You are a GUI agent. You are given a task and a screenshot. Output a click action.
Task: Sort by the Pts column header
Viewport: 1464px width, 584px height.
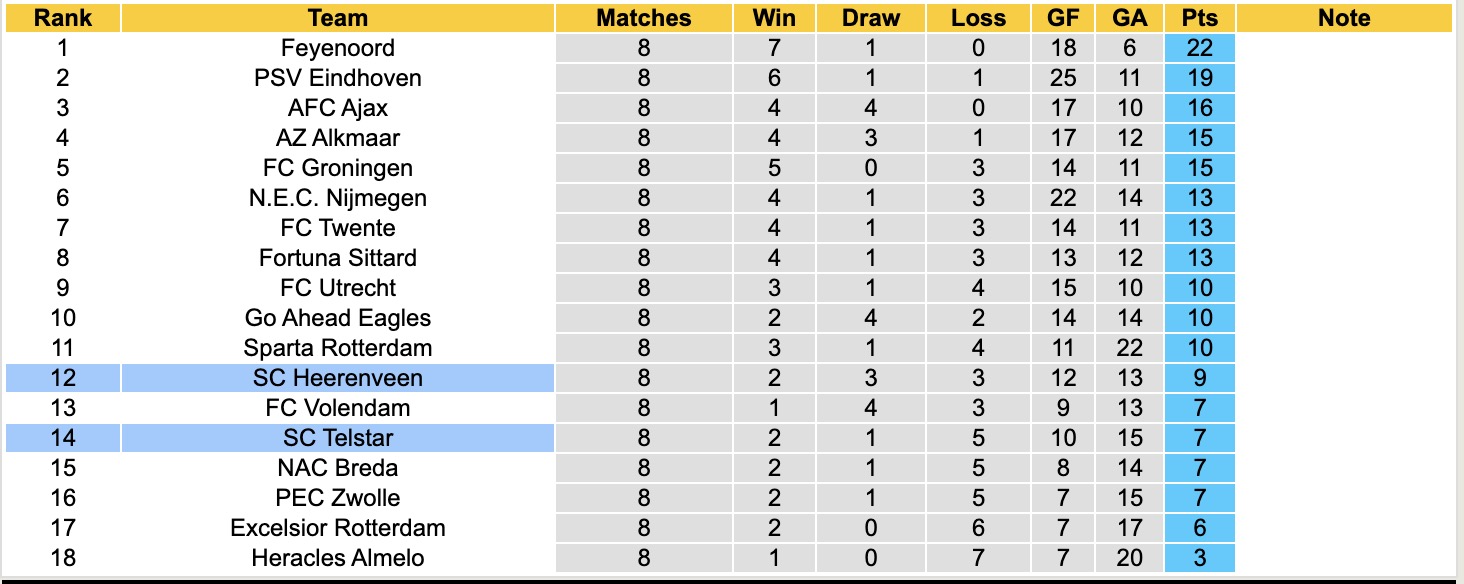click(x=1200, y=18)
